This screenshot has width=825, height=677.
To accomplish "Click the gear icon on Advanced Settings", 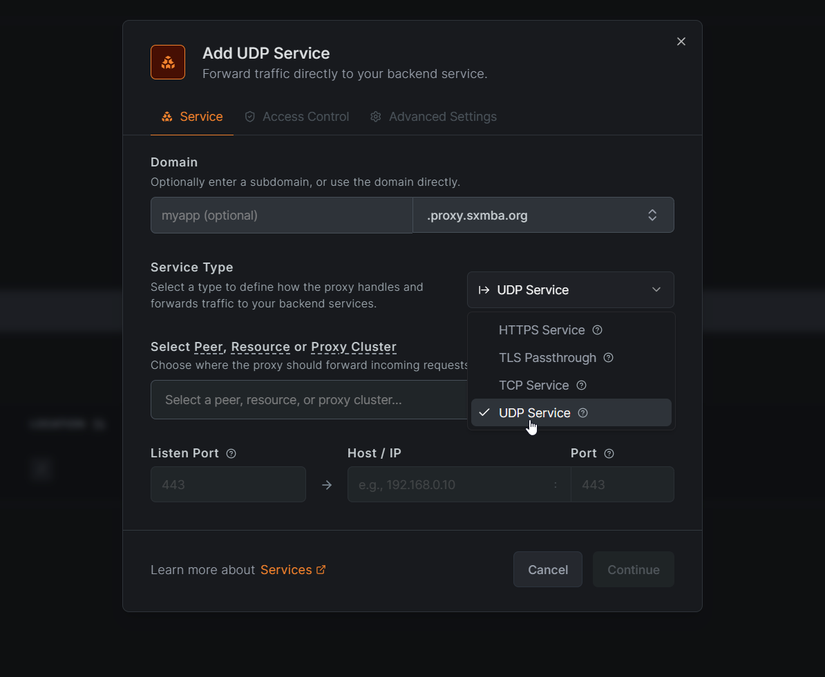I will tap(375, 117).
